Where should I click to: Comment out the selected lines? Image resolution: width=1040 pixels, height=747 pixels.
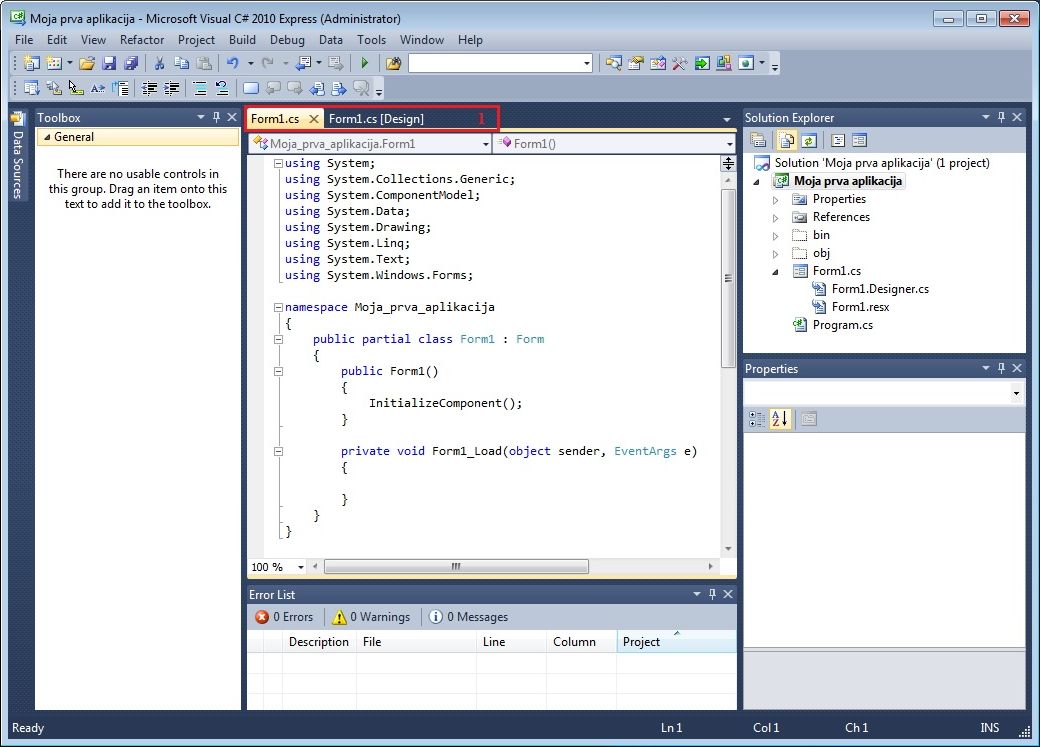coord(200,88)
